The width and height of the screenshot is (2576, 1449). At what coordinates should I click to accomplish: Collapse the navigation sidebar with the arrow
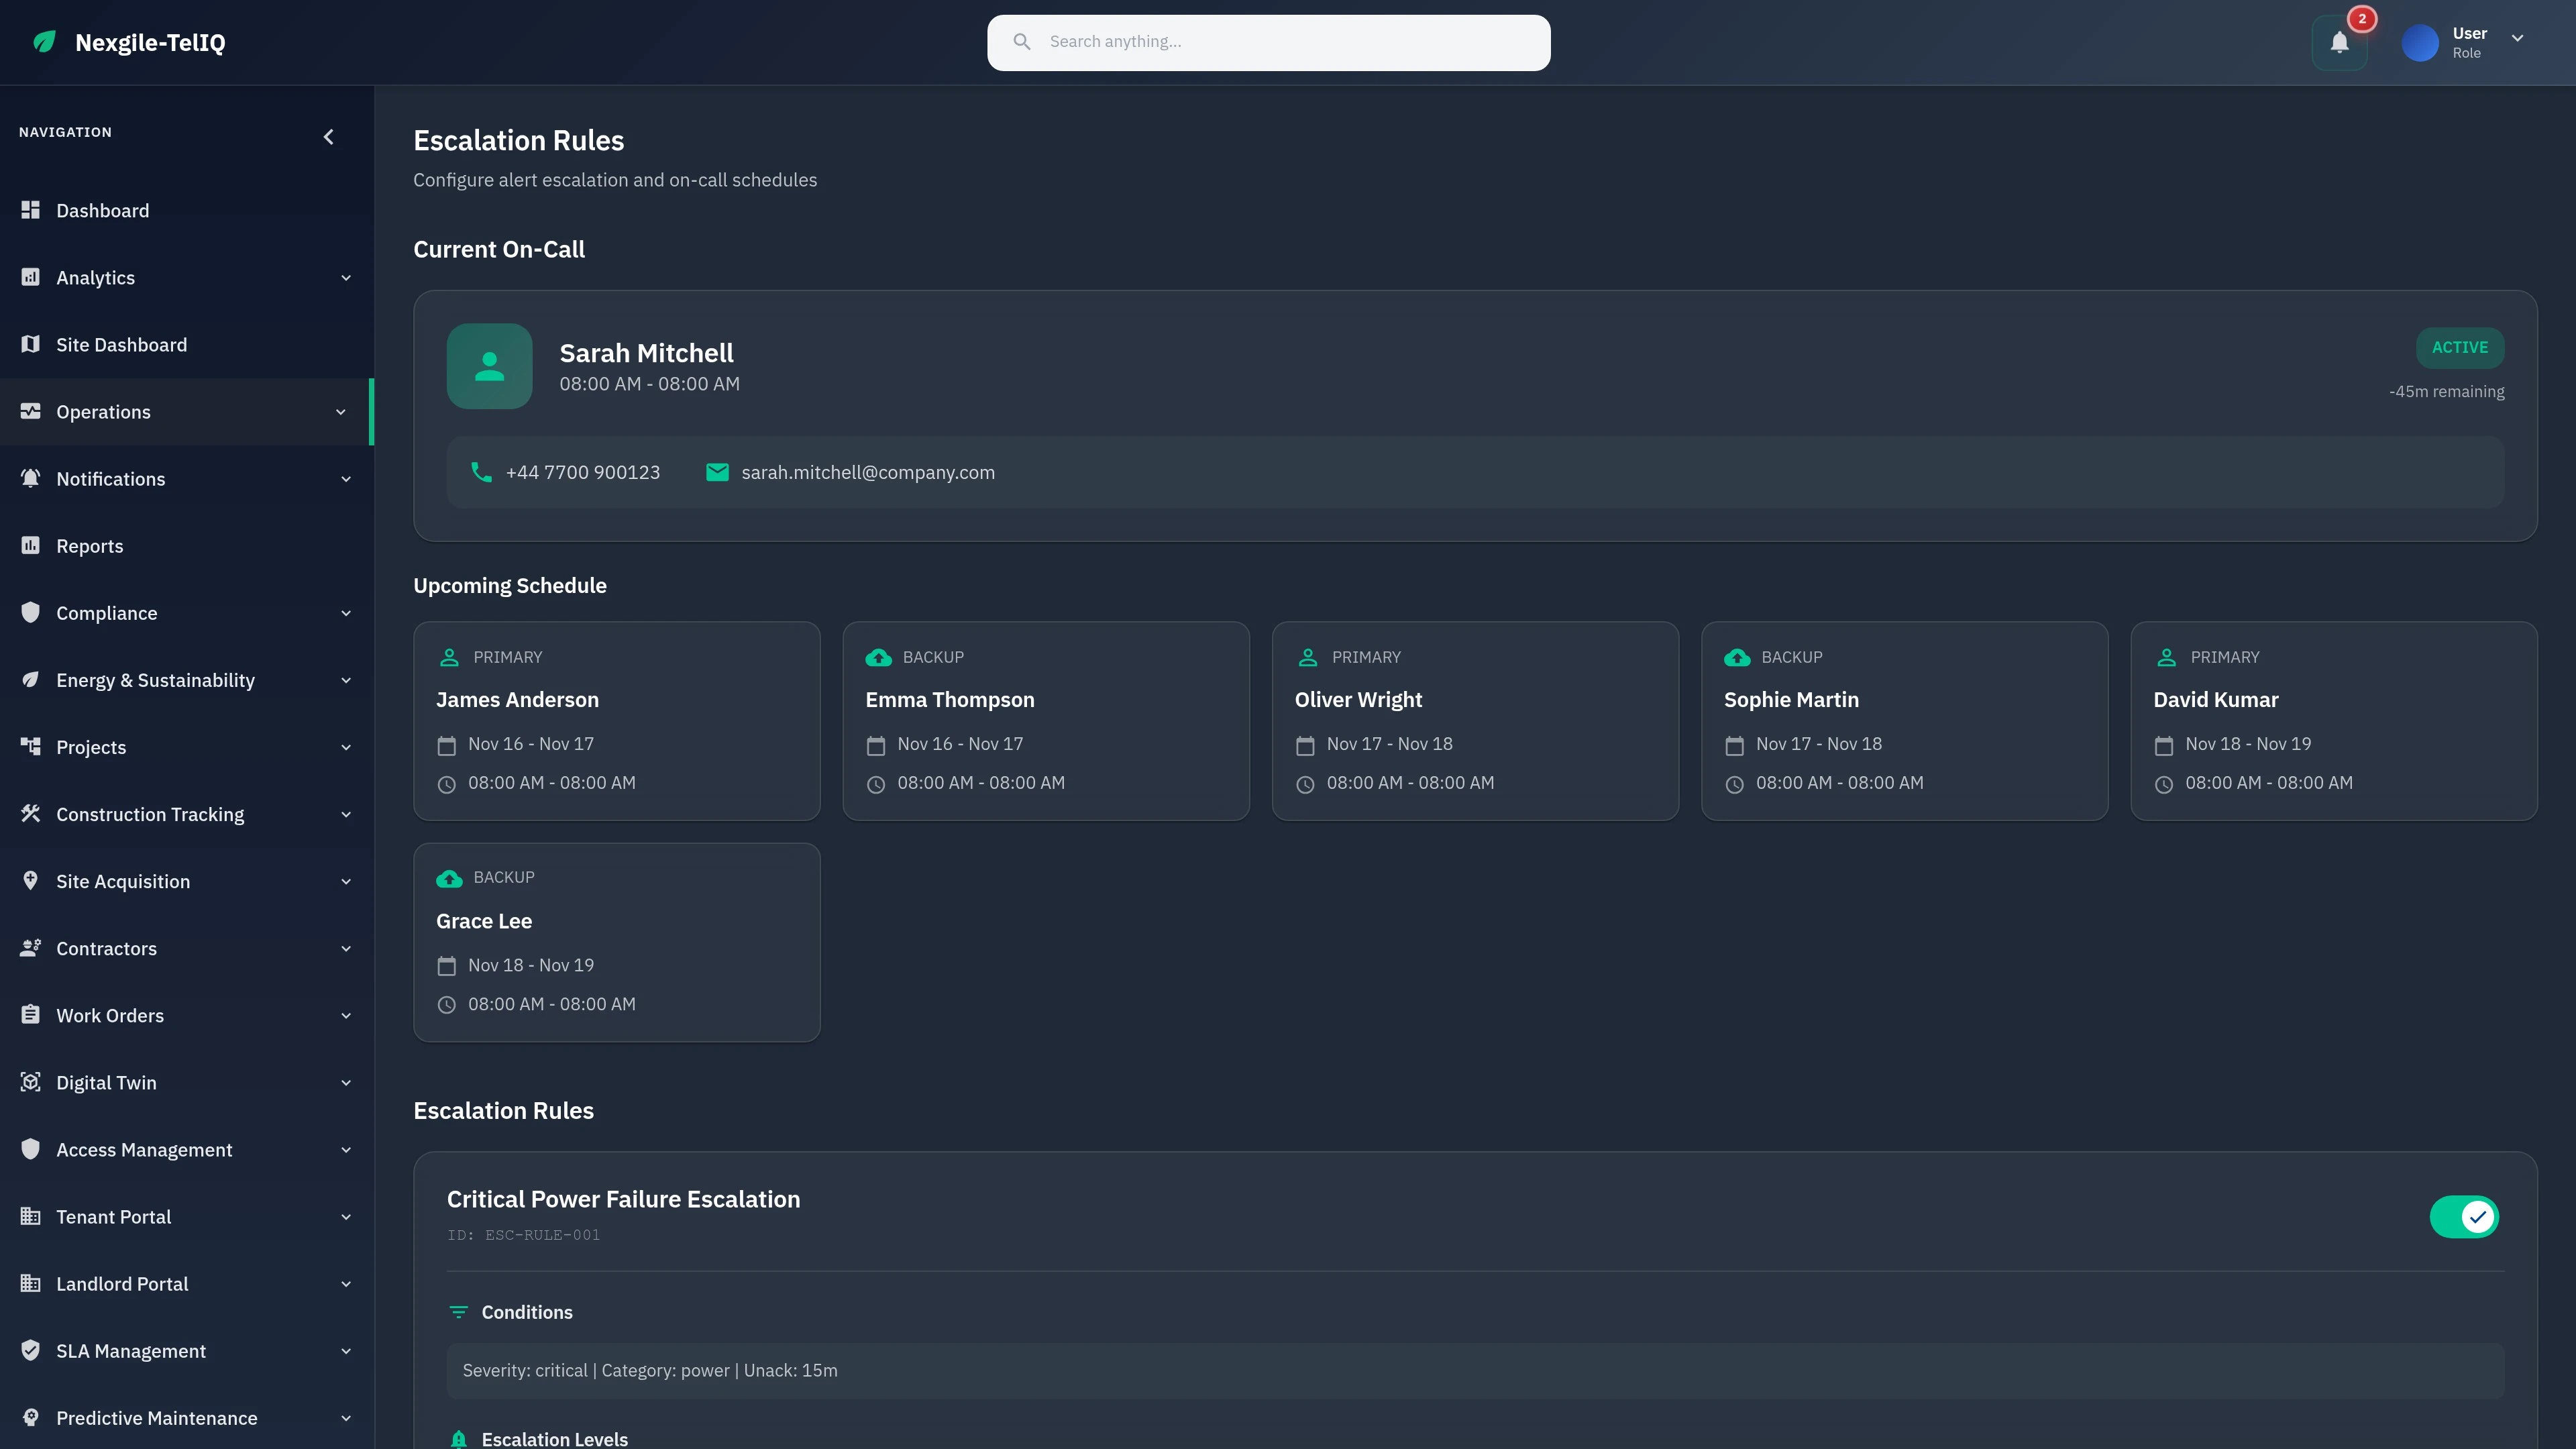329,137
